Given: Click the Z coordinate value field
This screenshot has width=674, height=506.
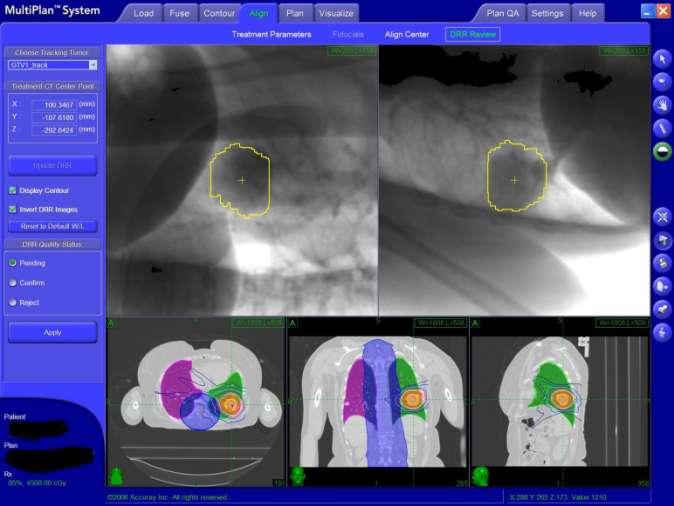Looking at the screenshot, I should (x=54, y=130).
